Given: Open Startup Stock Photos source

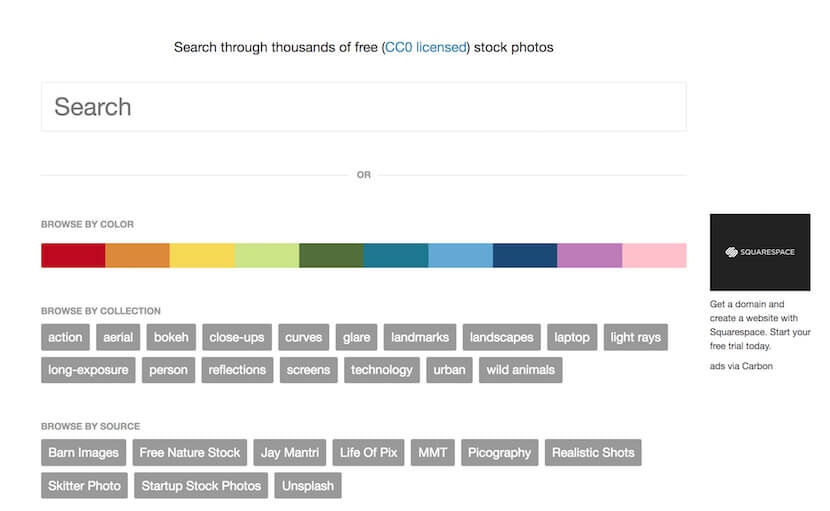Looking at the screenshot, I should [x=201, y=486].
